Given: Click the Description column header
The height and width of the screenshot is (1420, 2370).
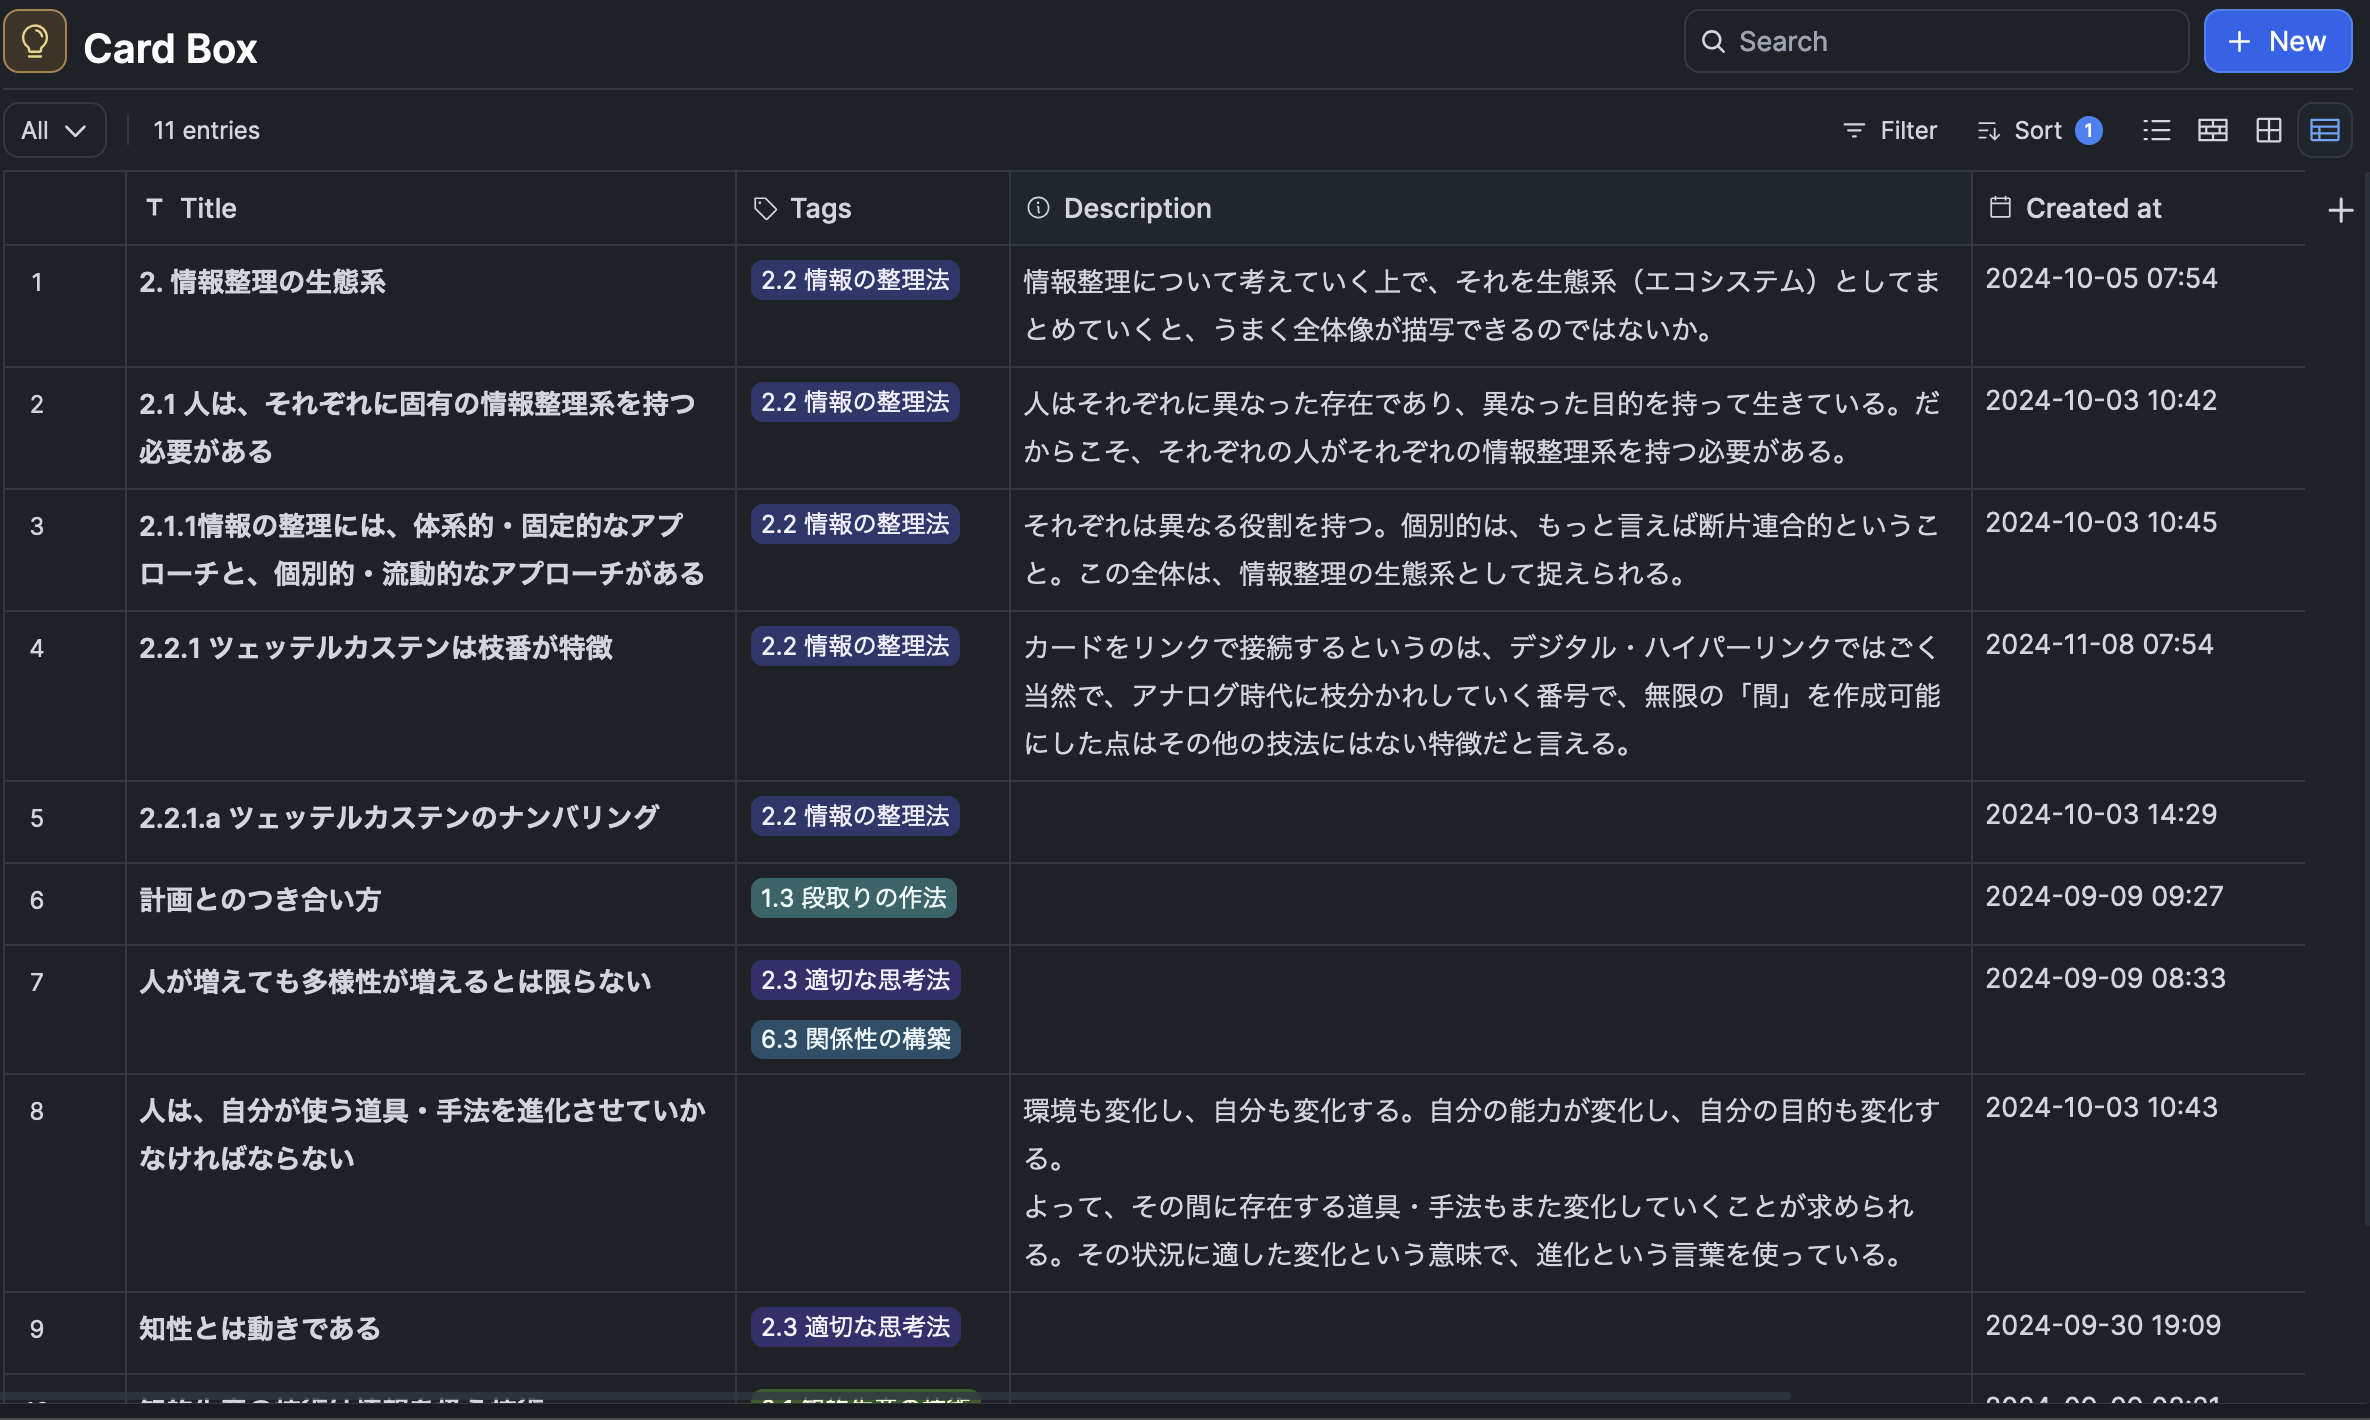Looking at the screenshot, I should [x=1138, y=208].
